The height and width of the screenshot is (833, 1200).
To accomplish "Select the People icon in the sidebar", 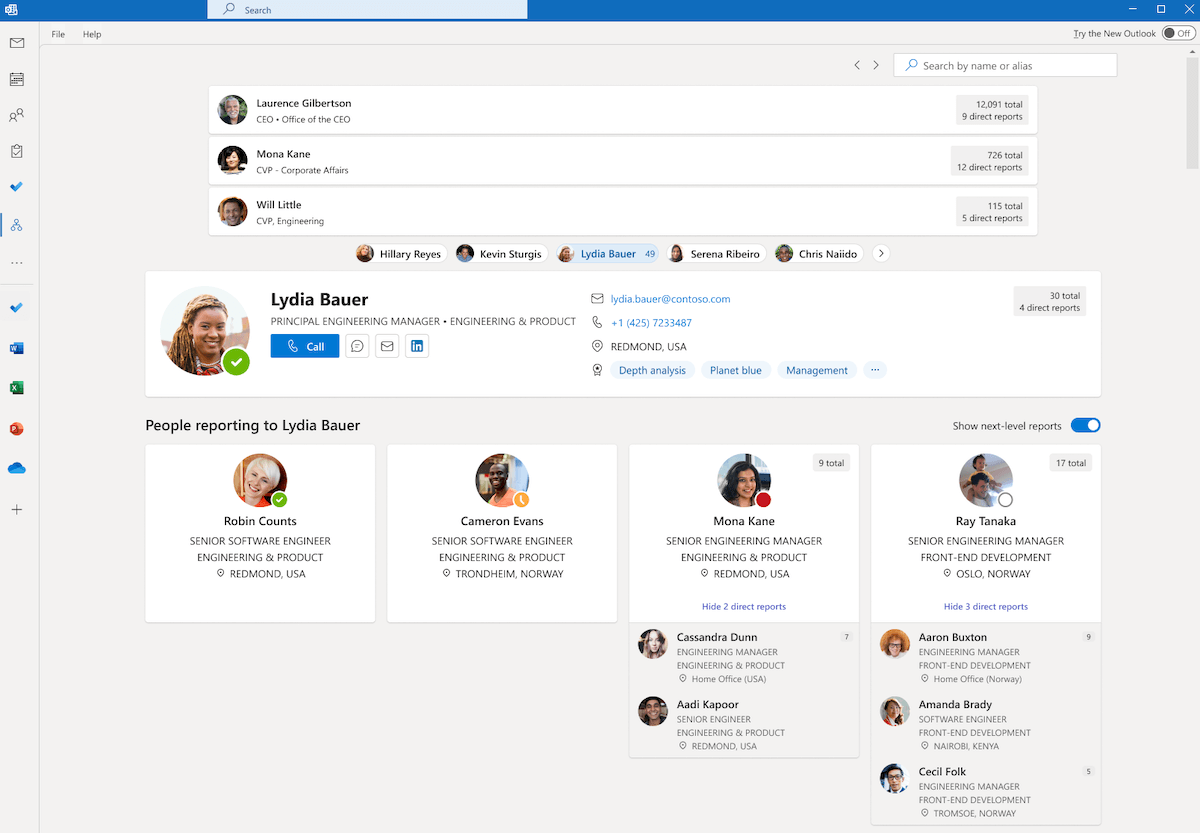I will point(16,115).
